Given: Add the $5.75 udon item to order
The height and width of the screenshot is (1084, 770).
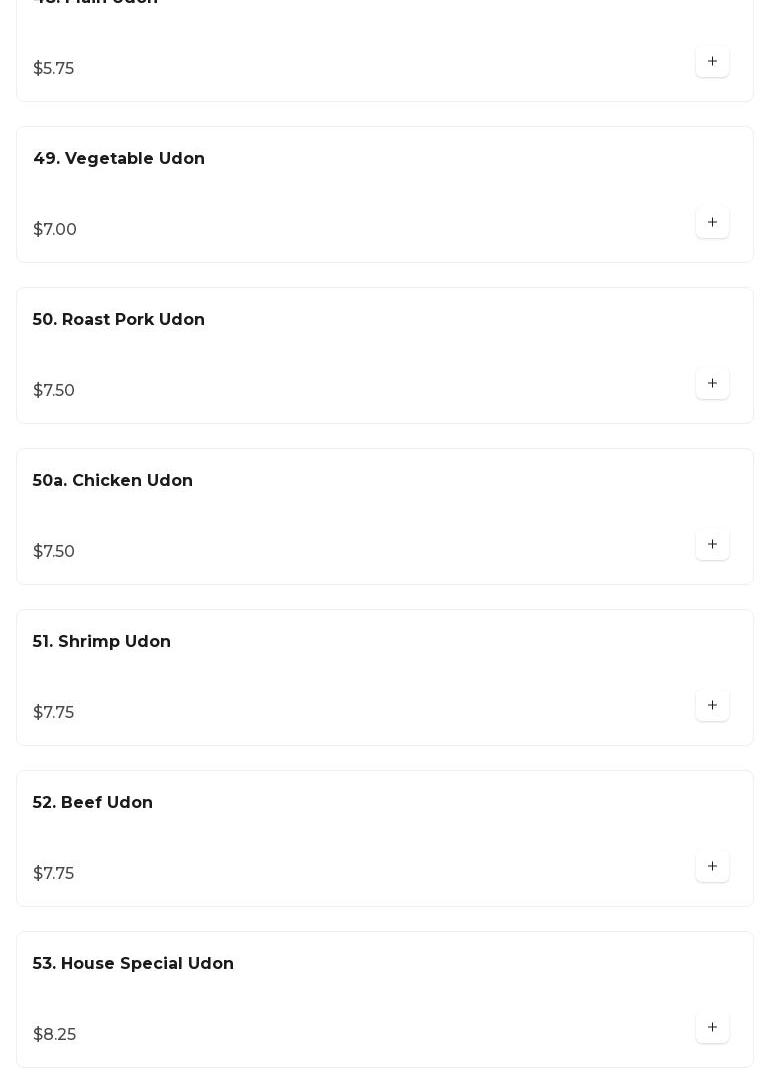Looking at the screenshot, I should (712, 62).
